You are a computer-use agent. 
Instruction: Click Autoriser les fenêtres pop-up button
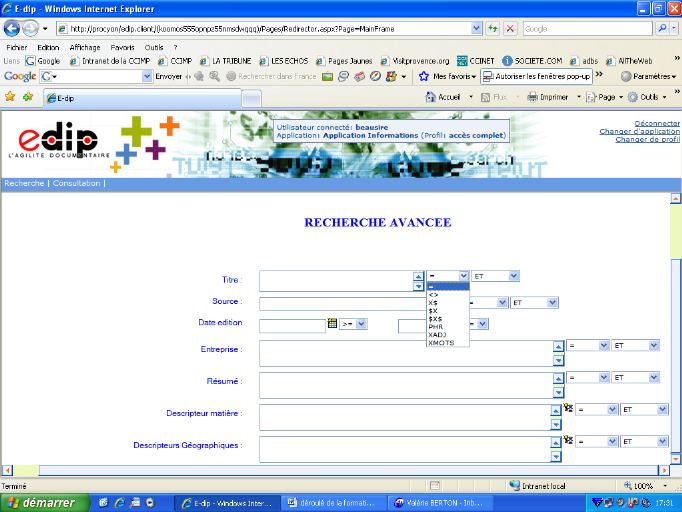pos(537,77)
